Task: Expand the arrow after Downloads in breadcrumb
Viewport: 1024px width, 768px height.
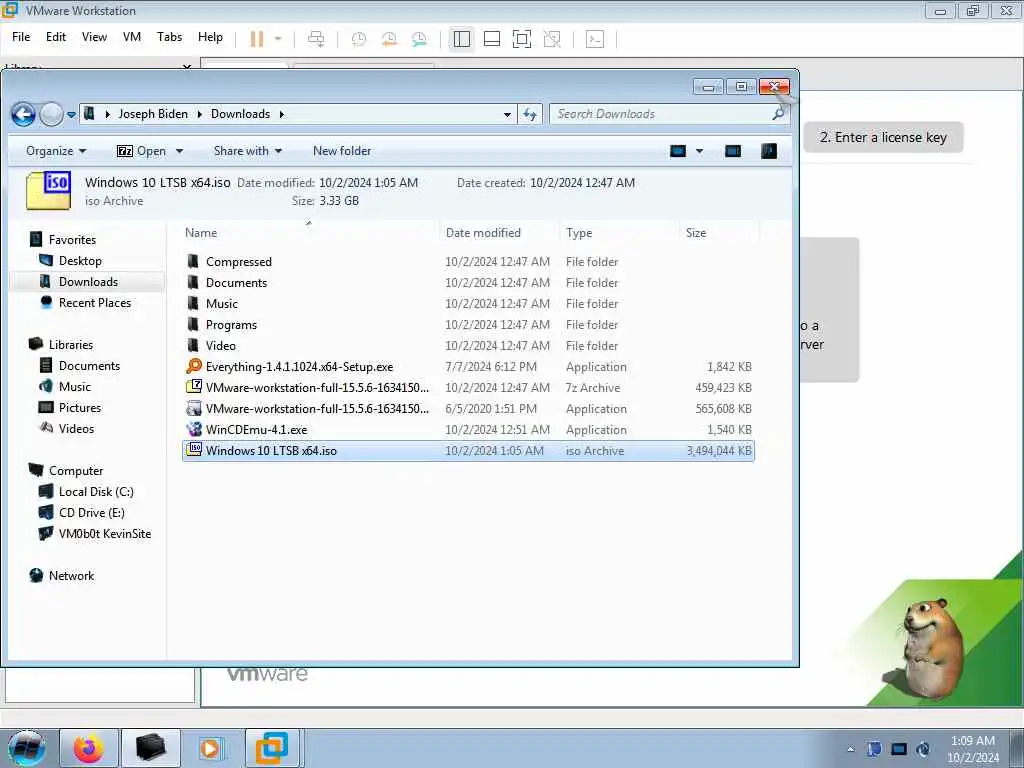Action: tap(281, 114)
